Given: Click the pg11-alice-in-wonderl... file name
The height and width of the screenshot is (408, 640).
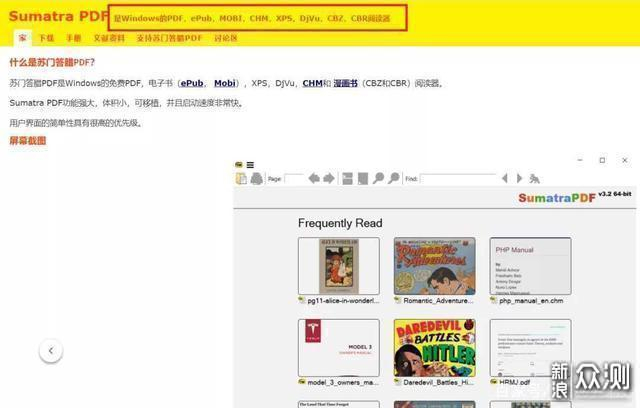Looking at the screenshot, I should point(343,301).
